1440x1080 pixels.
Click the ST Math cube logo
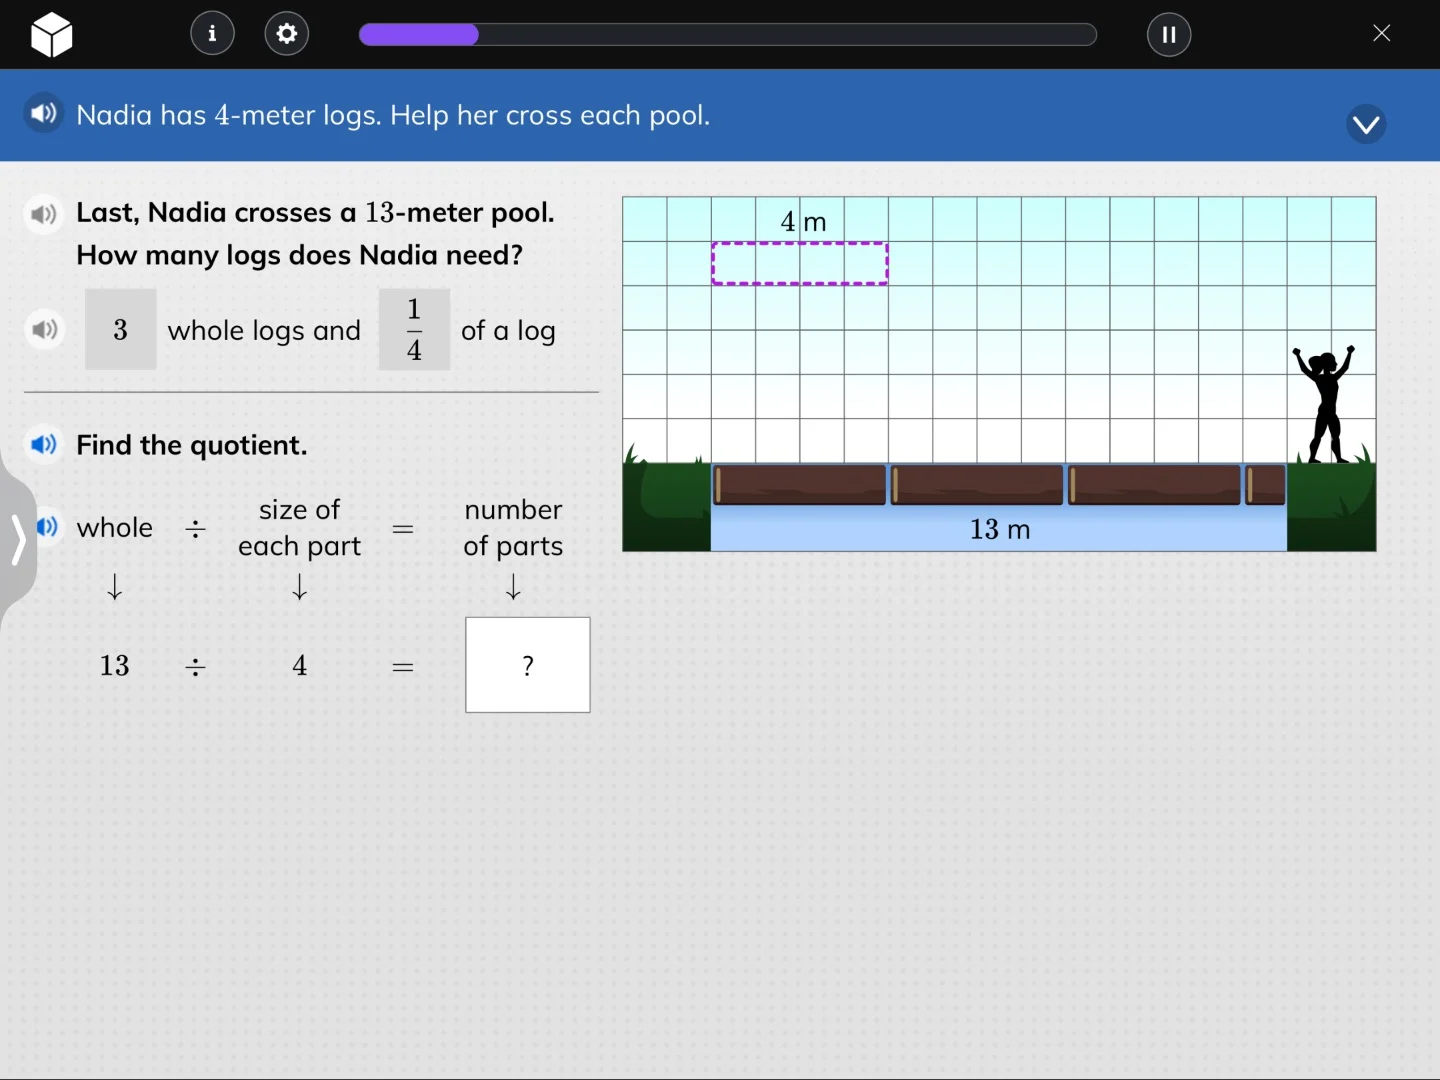tap(50, 34)
